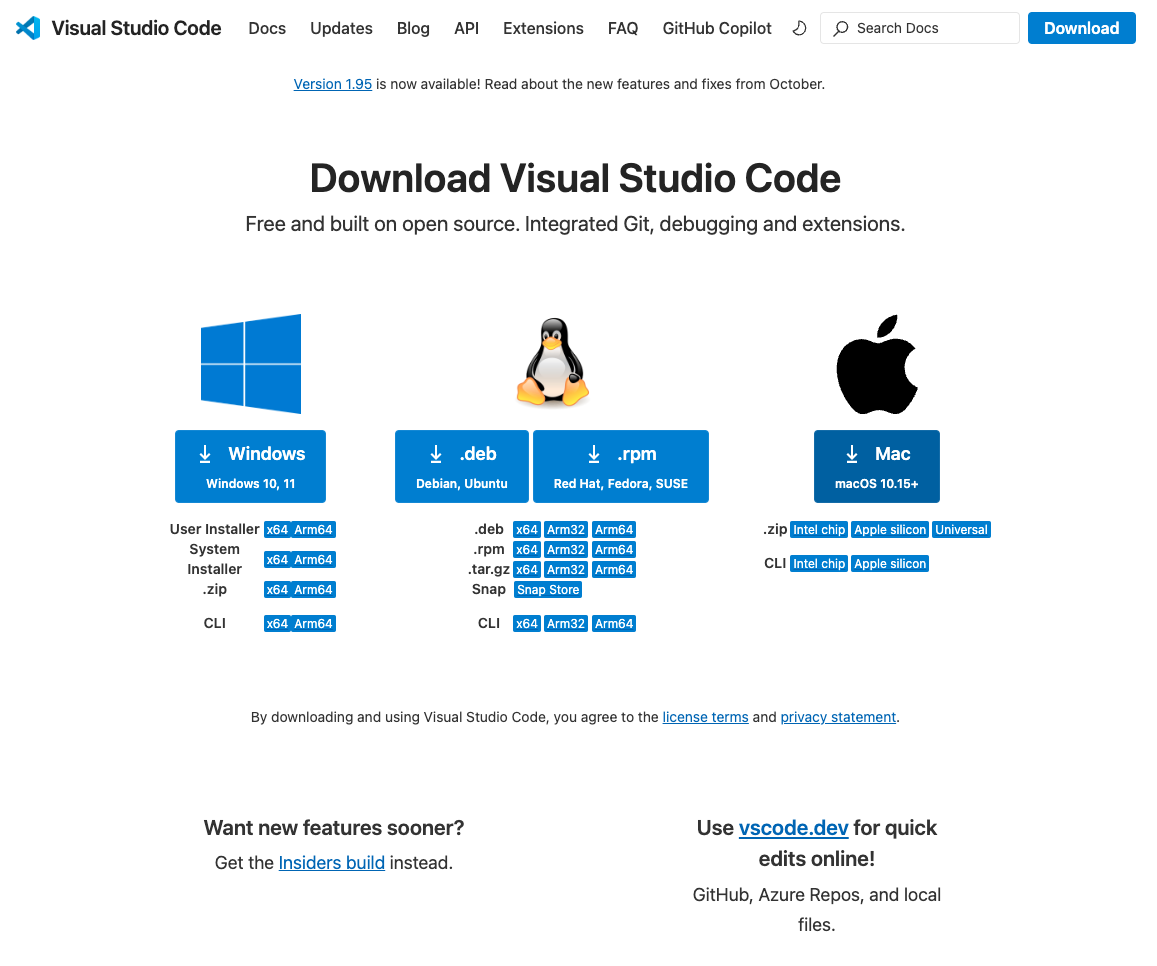Click the 'Visual Studio Code' header title
The width and height of the screenshot is (1157, 966).
click(137, 28)
